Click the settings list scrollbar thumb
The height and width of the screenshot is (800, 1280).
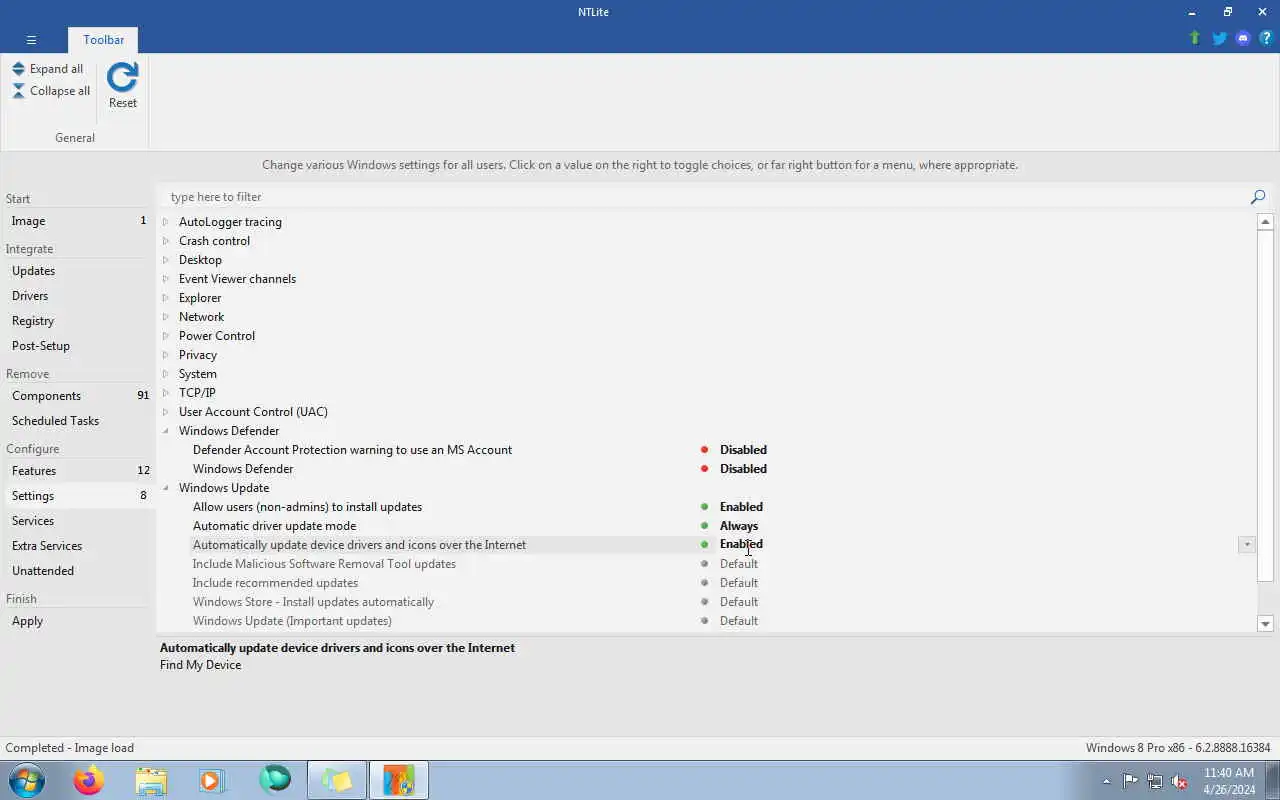1265,405
